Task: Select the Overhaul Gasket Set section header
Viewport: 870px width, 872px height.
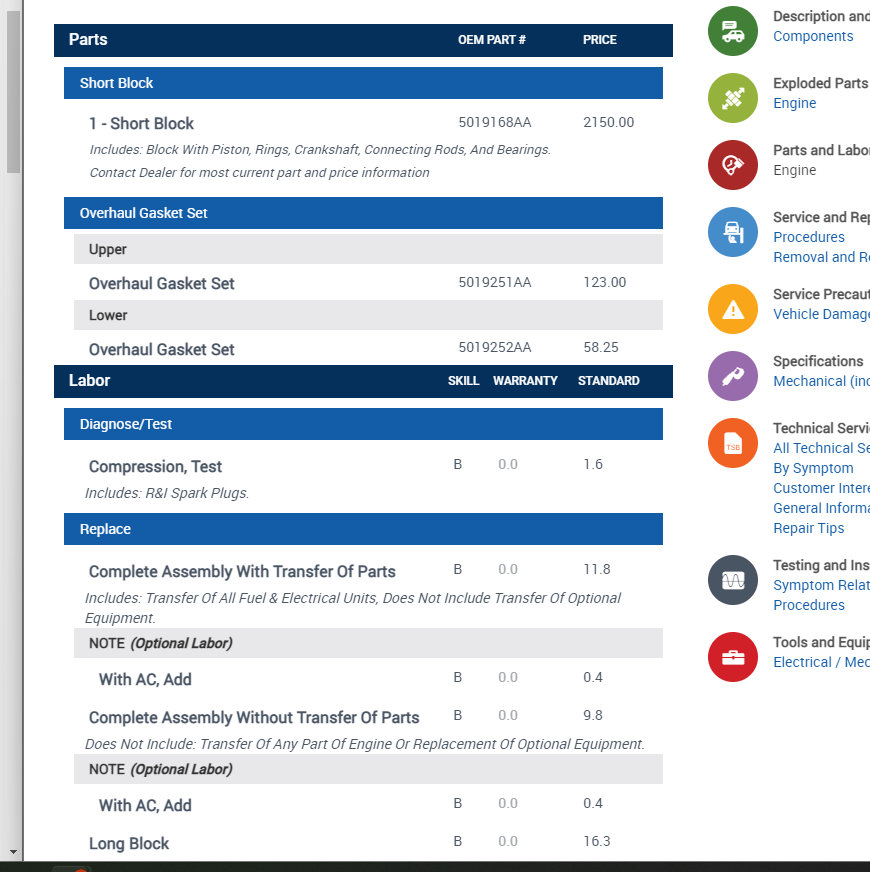Action: [x=363, y=213]
